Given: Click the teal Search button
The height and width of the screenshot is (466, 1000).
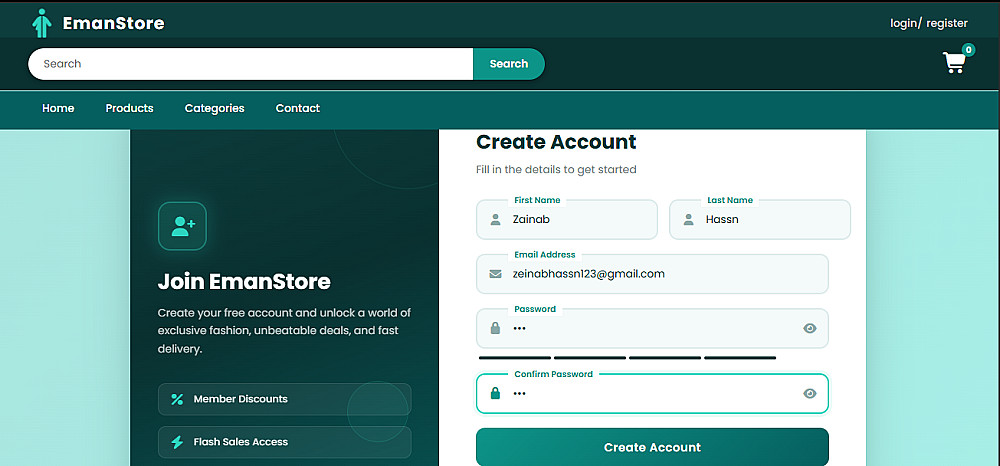Looking at the screenshot, I should coord(509,64).
